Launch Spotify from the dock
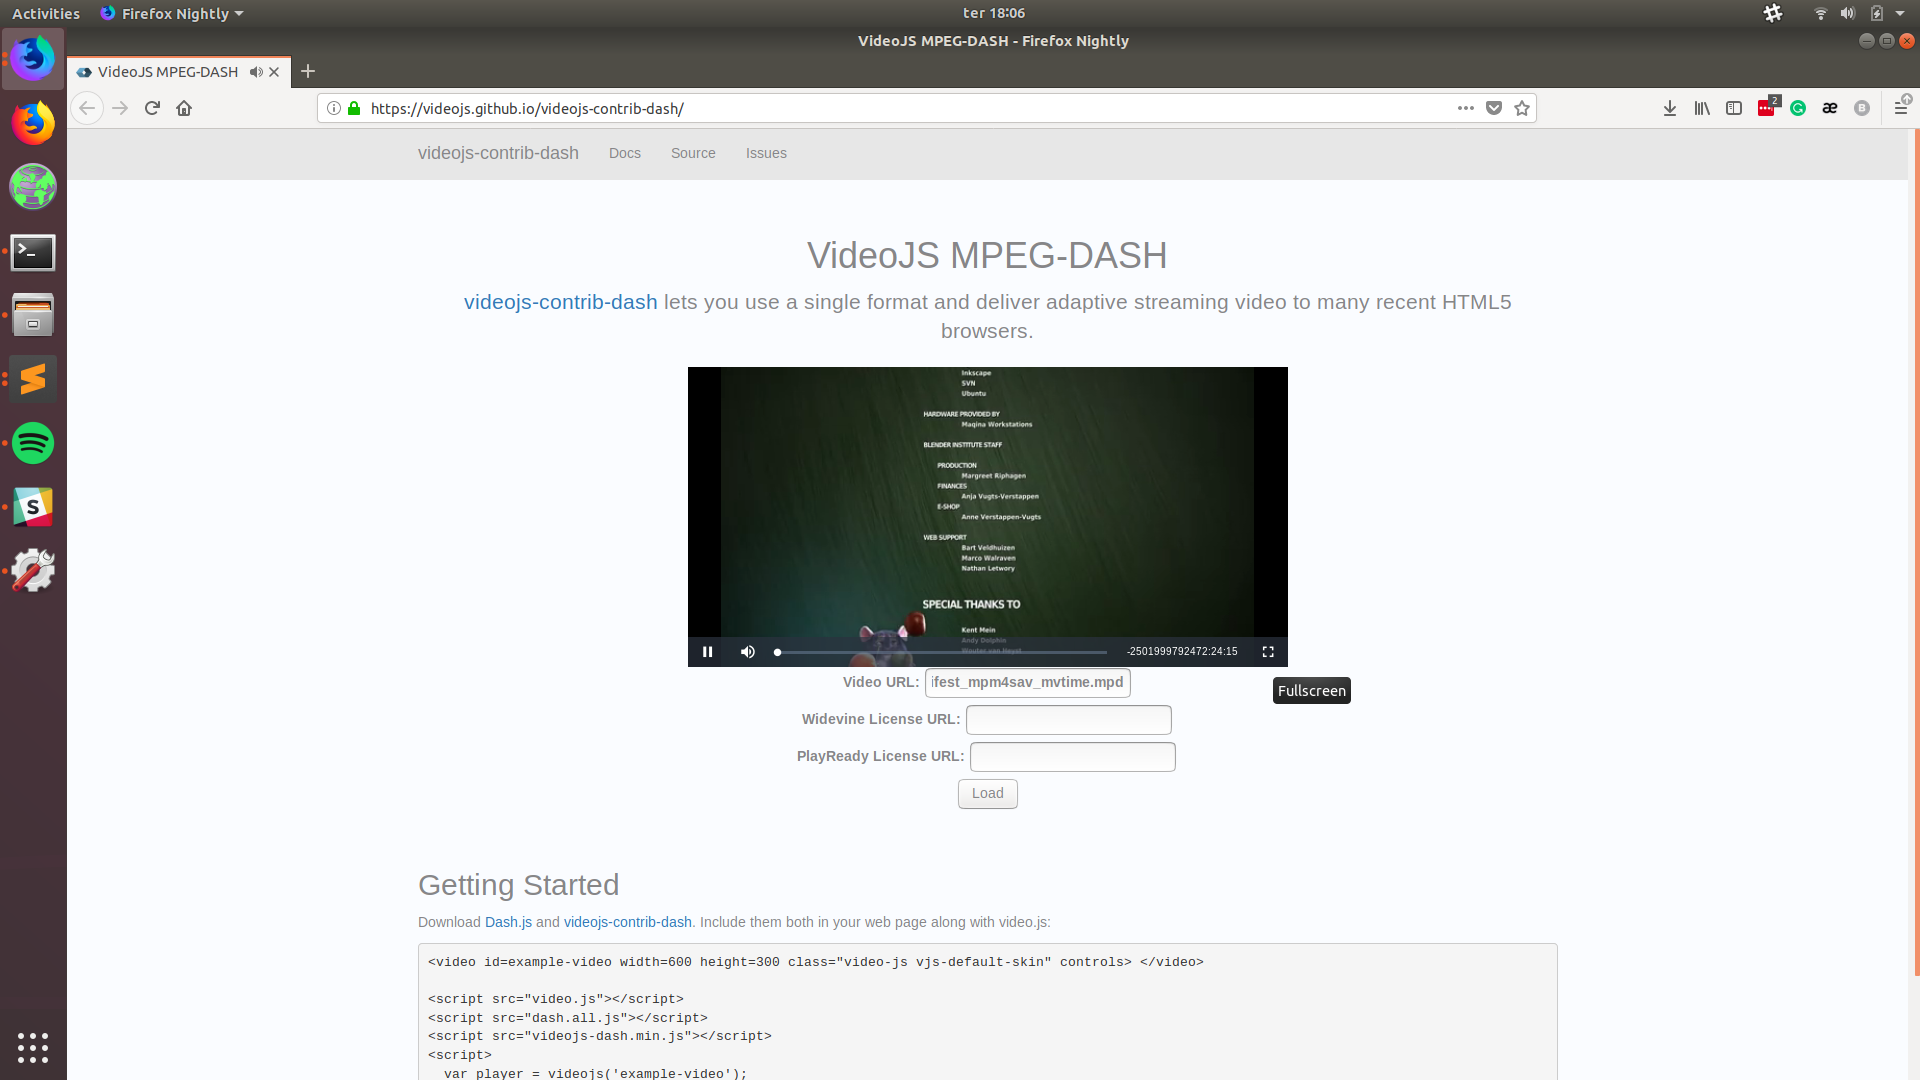The image size is (1920, 1080). point(33,443)
